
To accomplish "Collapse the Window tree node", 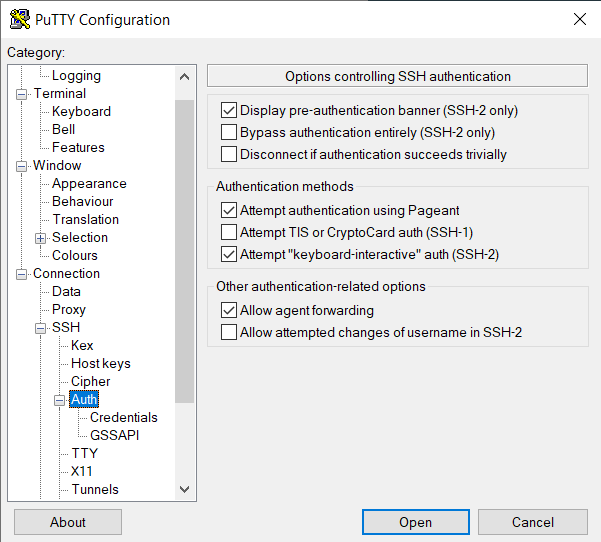I will 21,166.
